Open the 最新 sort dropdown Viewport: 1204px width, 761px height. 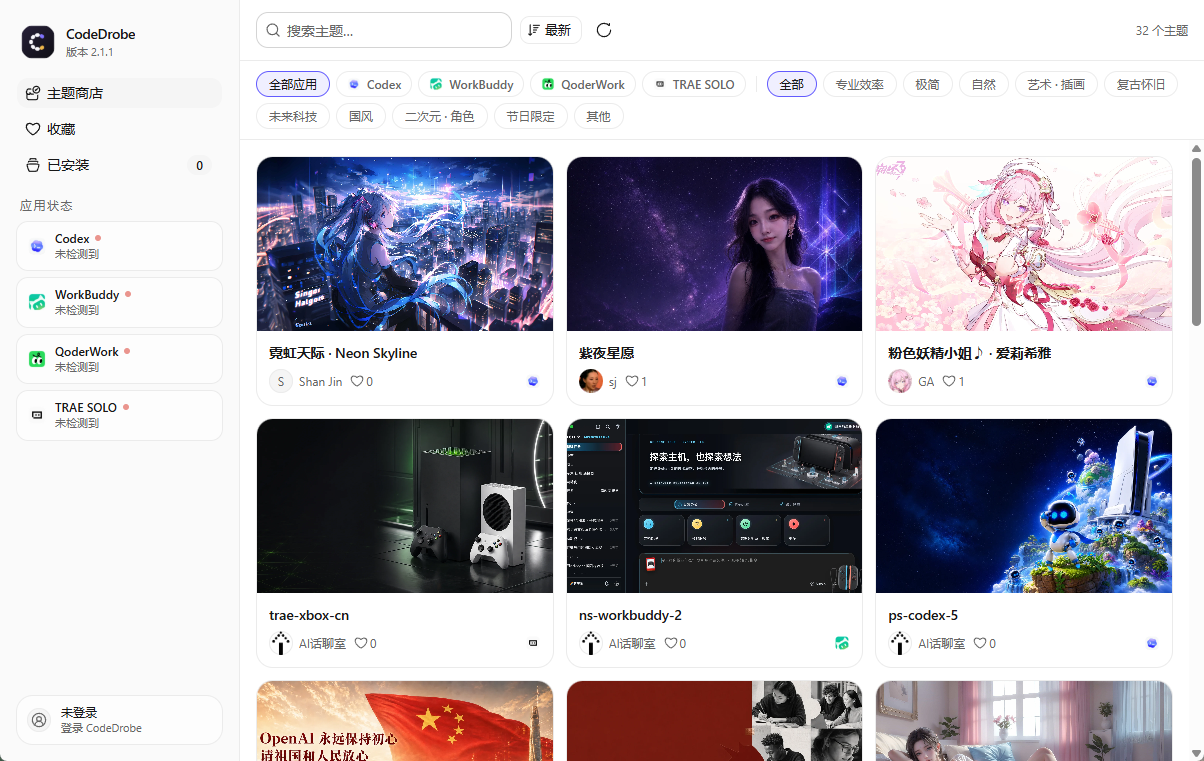[550, 30]
